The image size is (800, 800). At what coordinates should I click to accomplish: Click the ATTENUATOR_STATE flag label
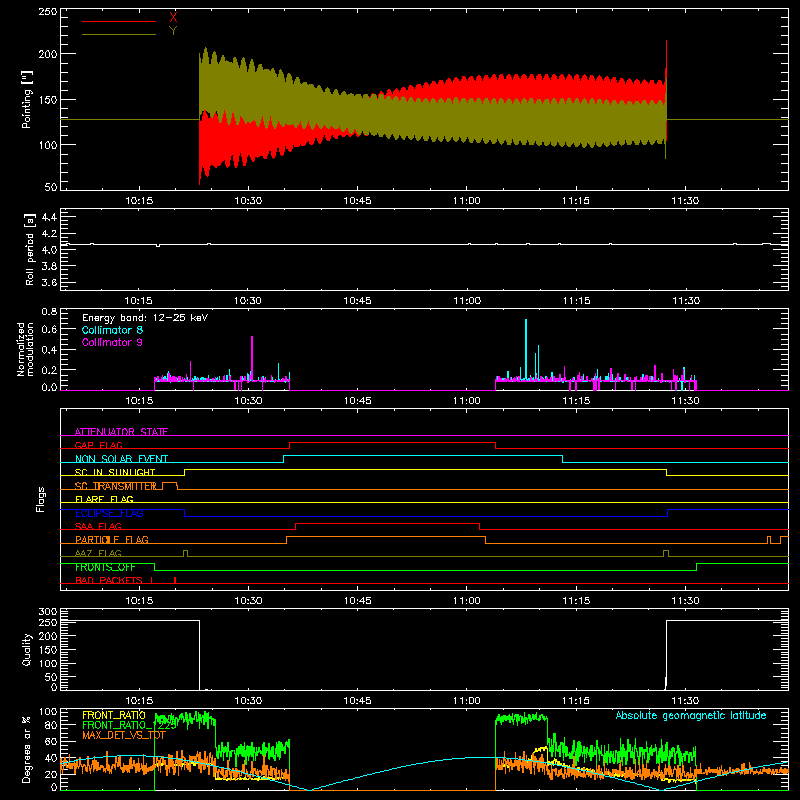click(x=121, y=432)
